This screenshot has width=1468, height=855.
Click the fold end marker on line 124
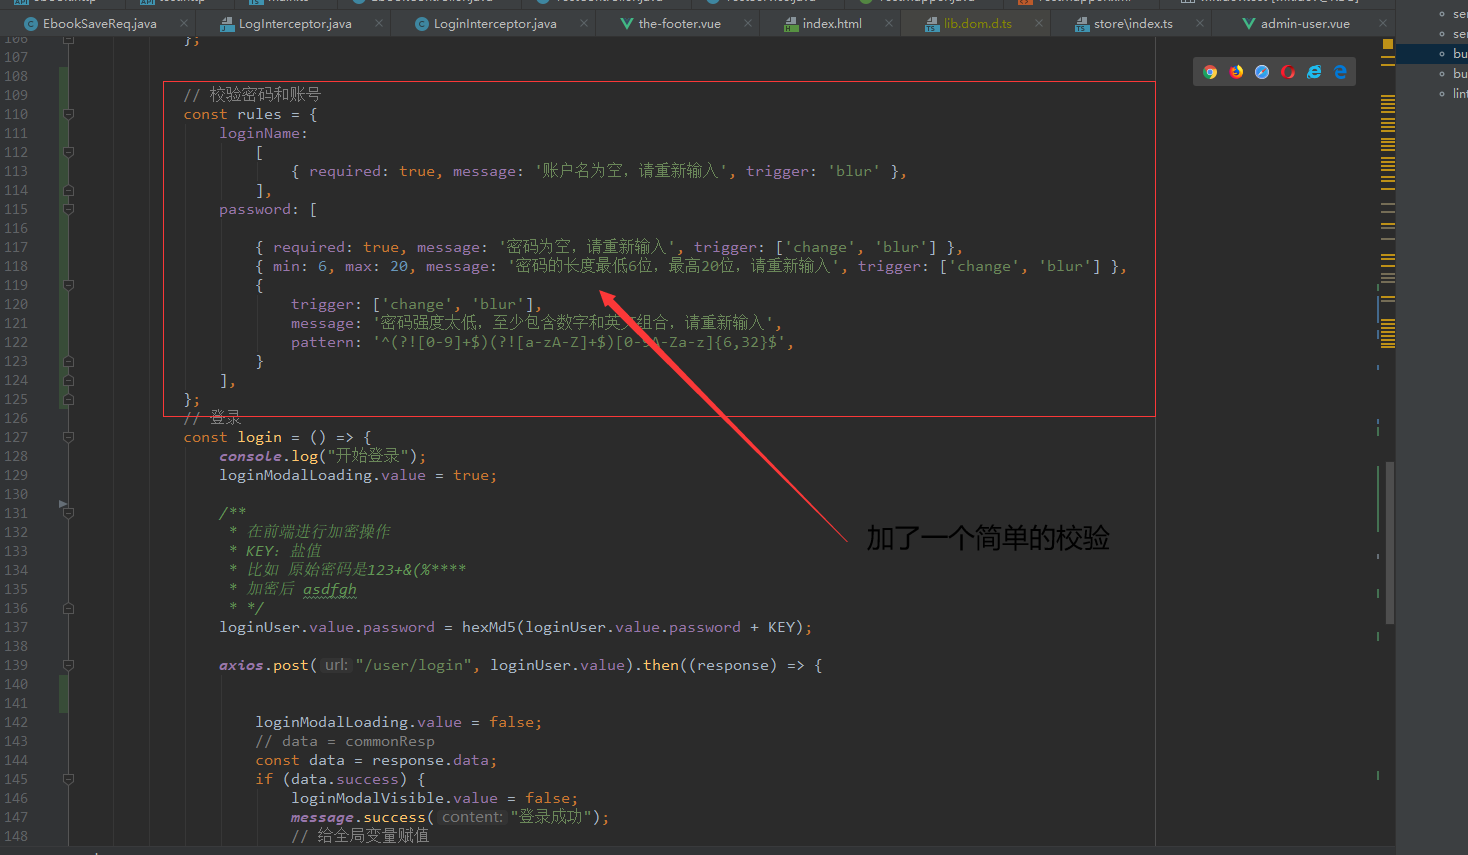pyautogui.click(x=69, y=380)
